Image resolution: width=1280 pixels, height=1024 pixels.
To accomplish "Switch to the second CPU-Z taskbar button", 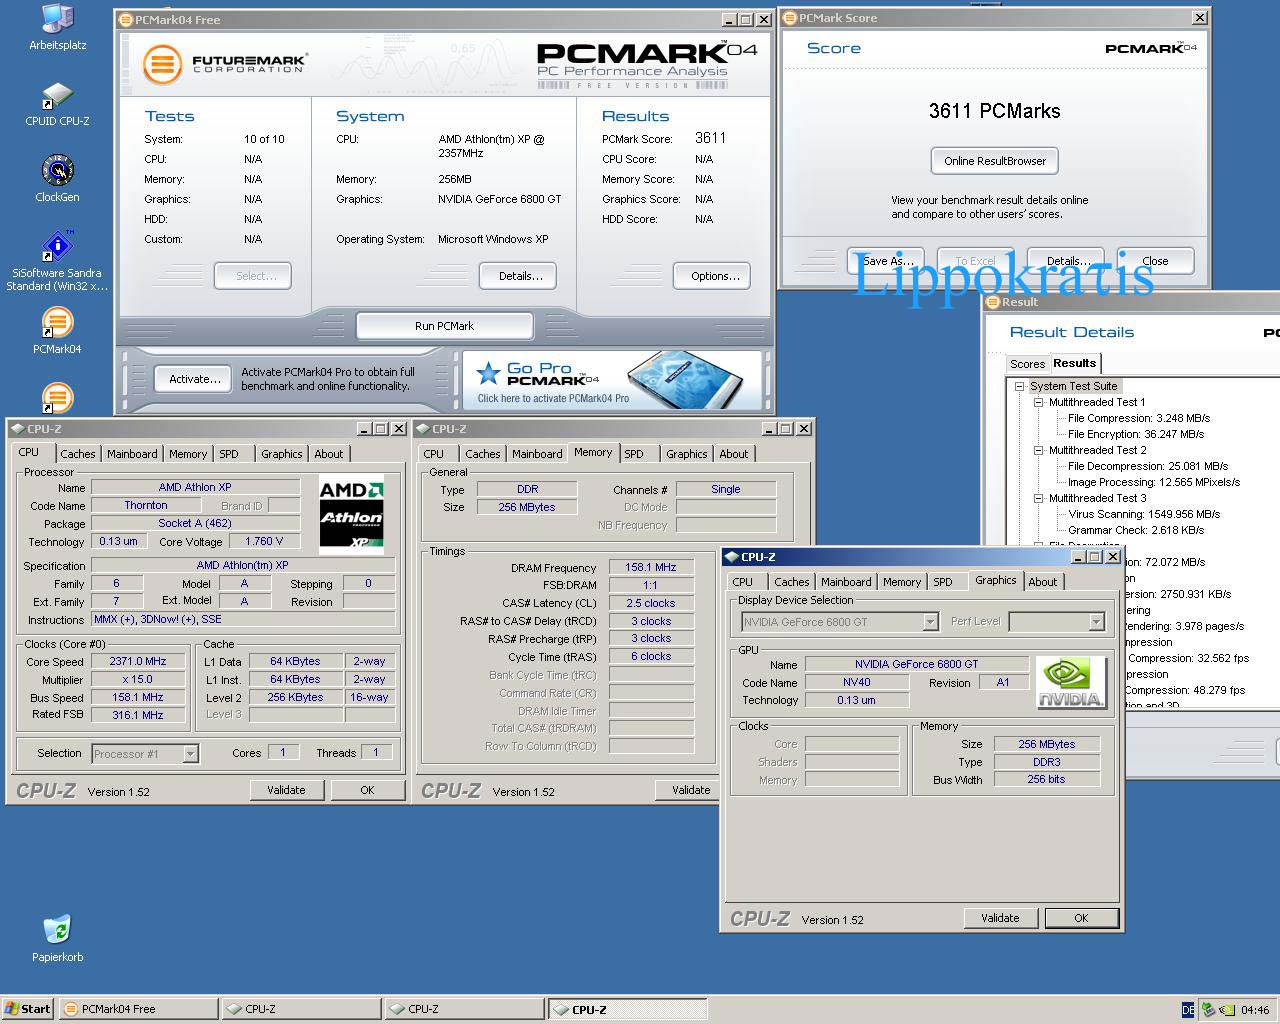I will click(x=465, y=1009).
